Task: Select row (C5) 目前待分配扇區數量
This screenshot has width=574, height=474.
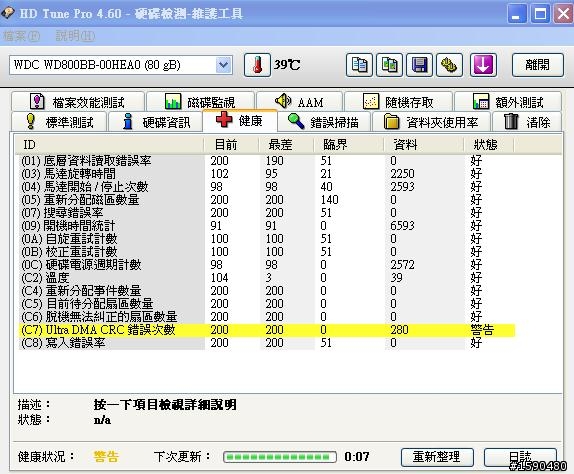Action: pyautogui.click(x=267, y=304)
